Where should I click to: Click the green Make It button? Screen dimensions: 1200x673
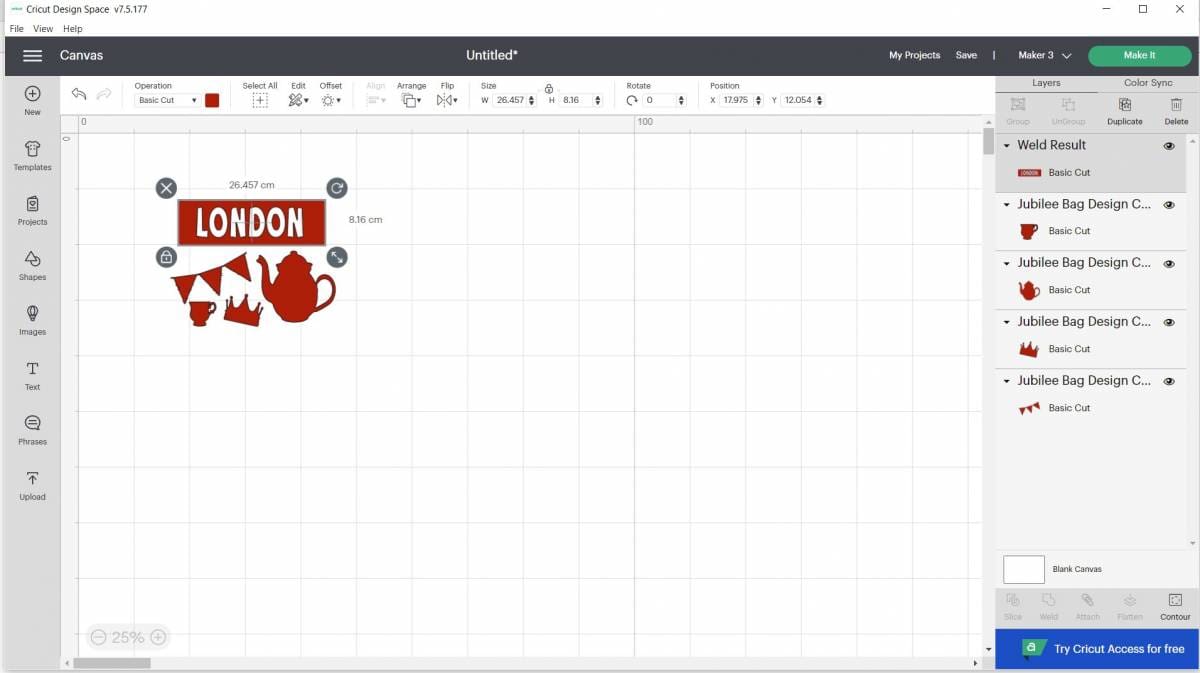[1139, 55]
